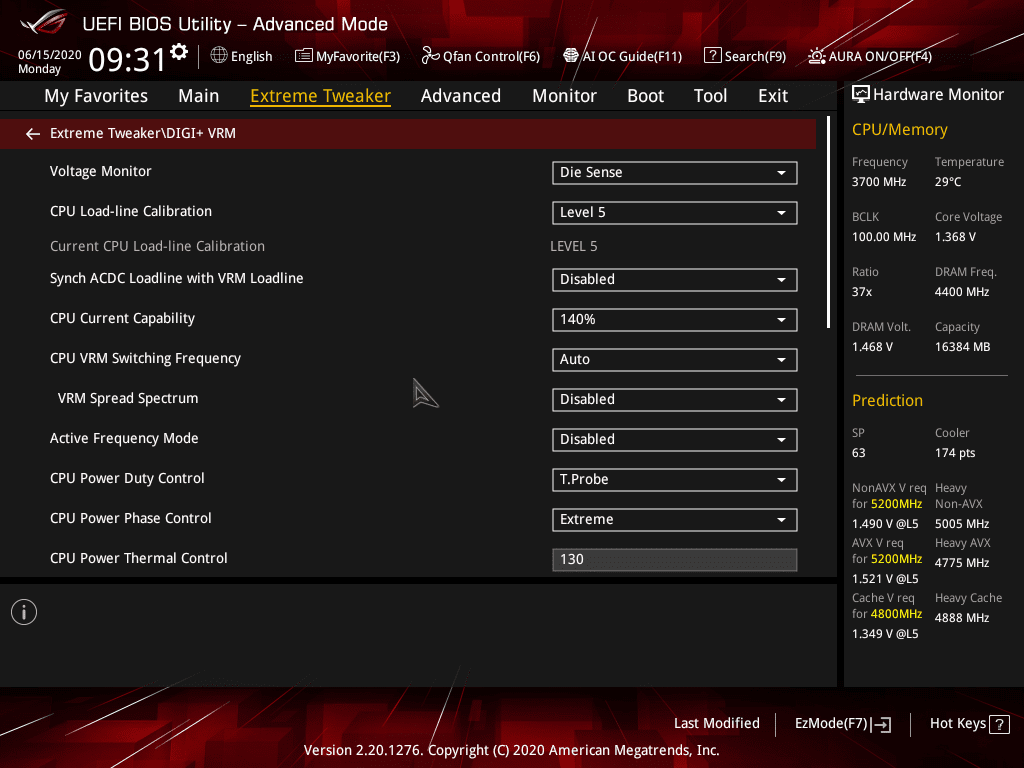The image size is (1024, 768).
Task: Open the My Favorites tab
Action: tap(96, 96)
